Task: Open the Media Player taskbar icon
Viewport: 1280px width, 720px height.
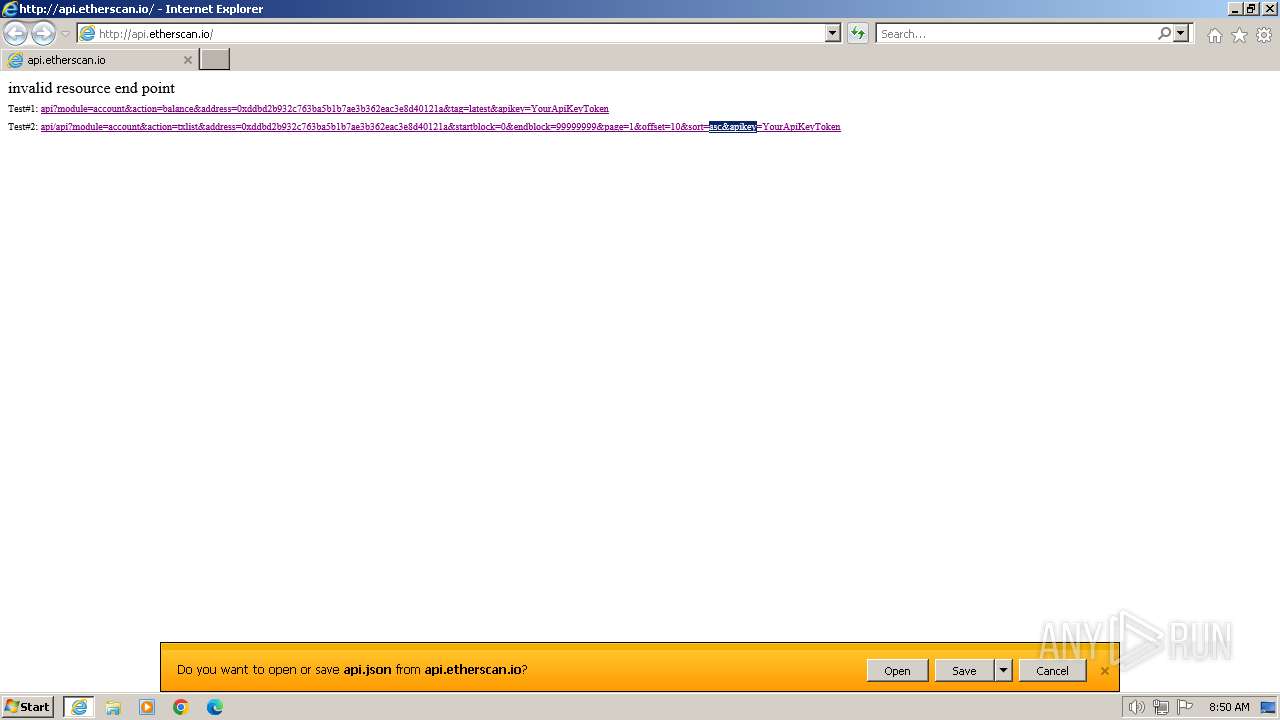Action: (x=147, y=707)
